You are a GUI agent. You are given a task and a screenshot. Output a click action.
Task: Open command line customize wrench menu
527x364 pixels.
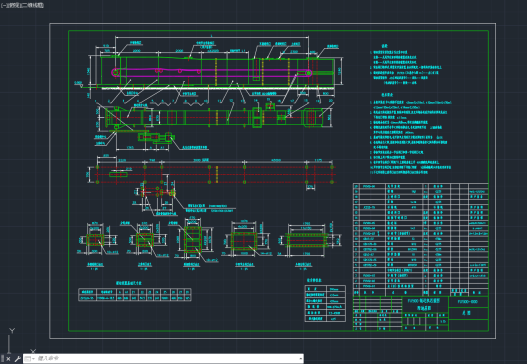[17, 359]
